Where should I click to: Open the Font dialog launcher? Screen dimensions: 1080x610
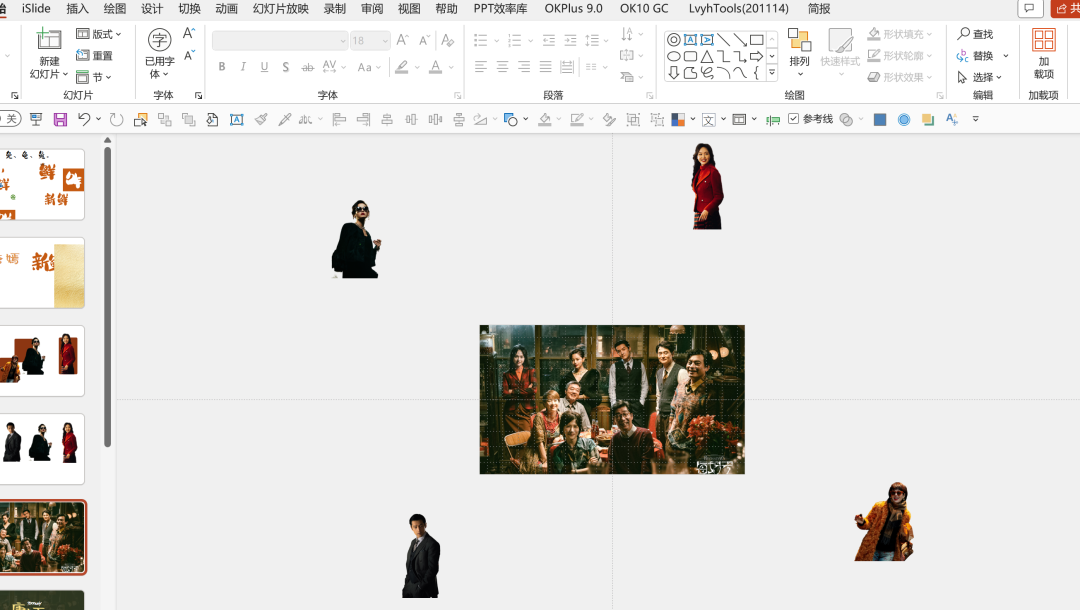pos(457,96)
